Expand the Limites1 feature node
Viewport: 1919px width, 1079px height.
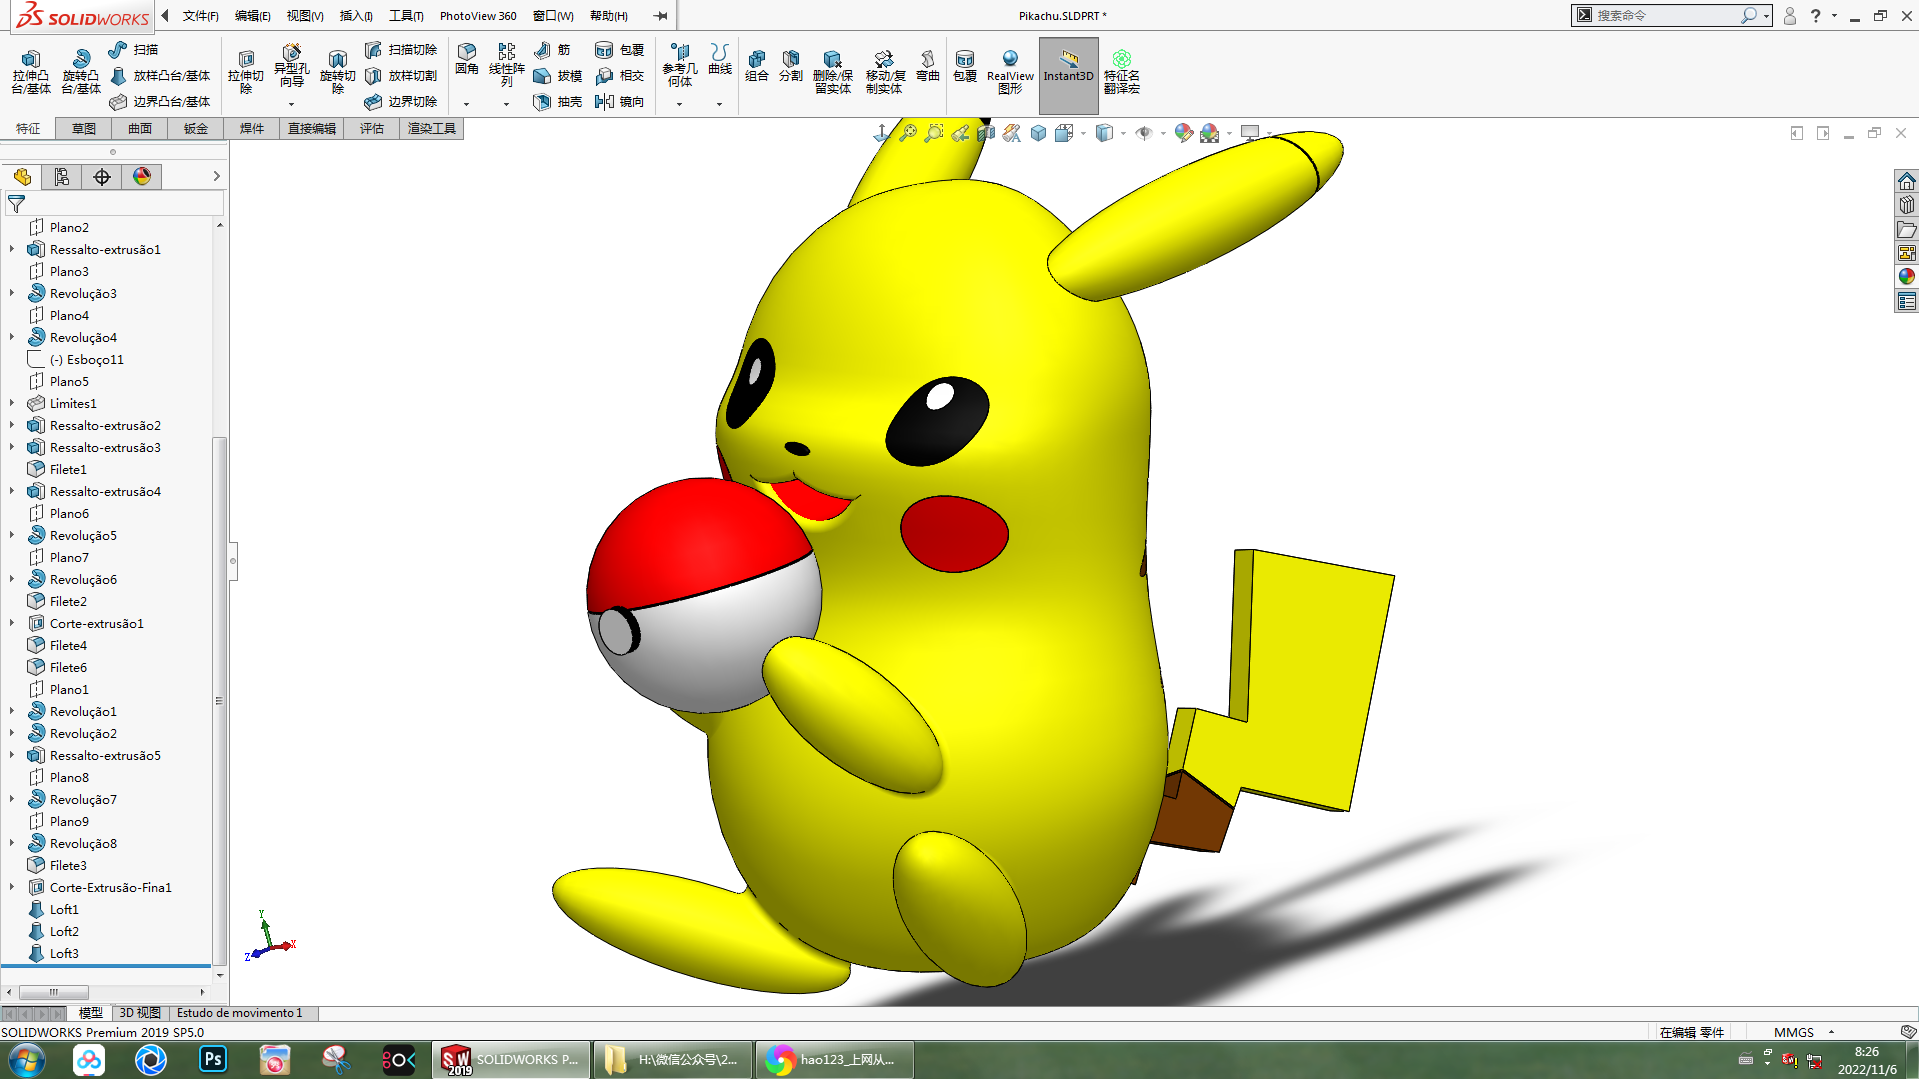(x=12, y=403)
